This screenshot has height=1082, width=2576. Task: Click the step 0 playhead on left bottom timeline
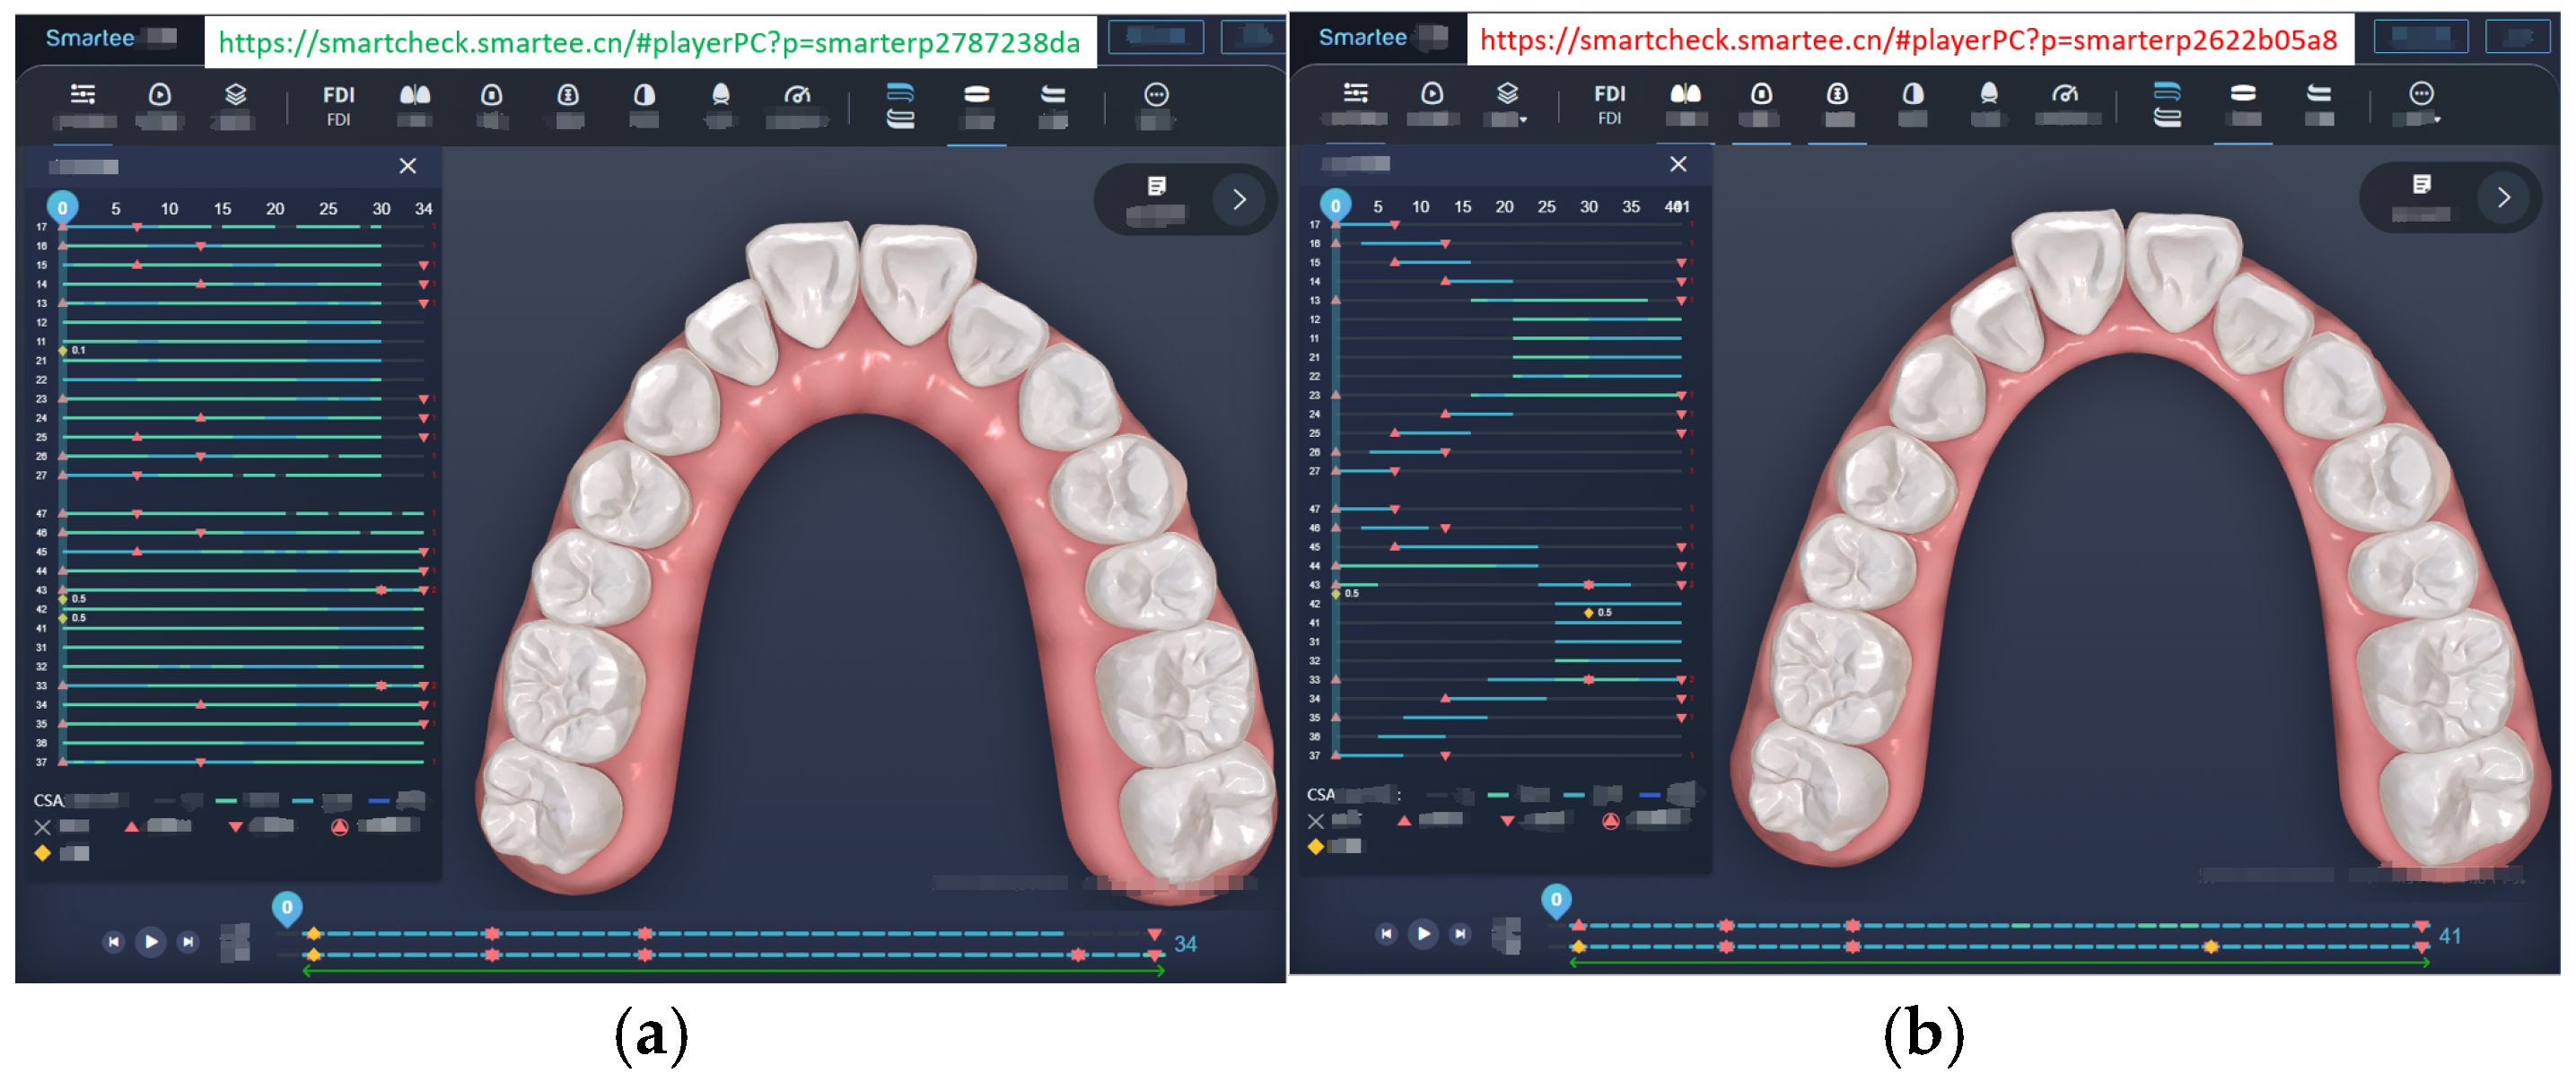coord(287,907)
